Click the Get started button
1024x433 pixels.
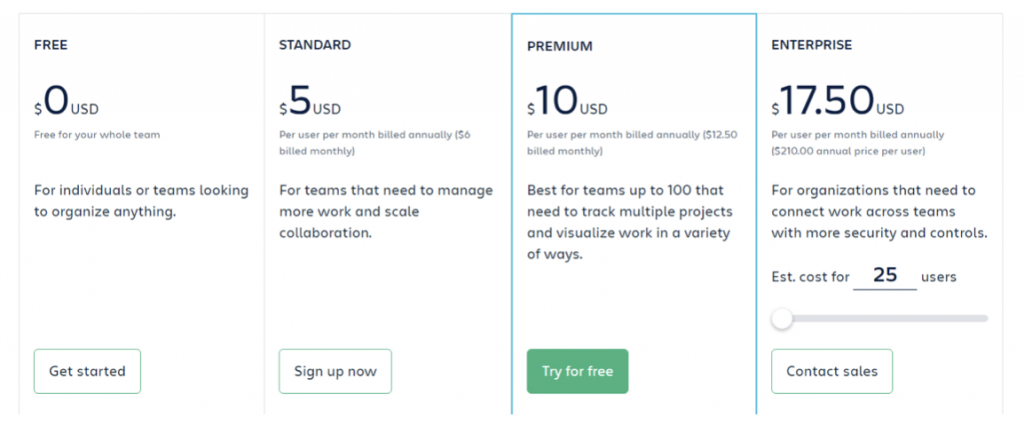[87, 371]
